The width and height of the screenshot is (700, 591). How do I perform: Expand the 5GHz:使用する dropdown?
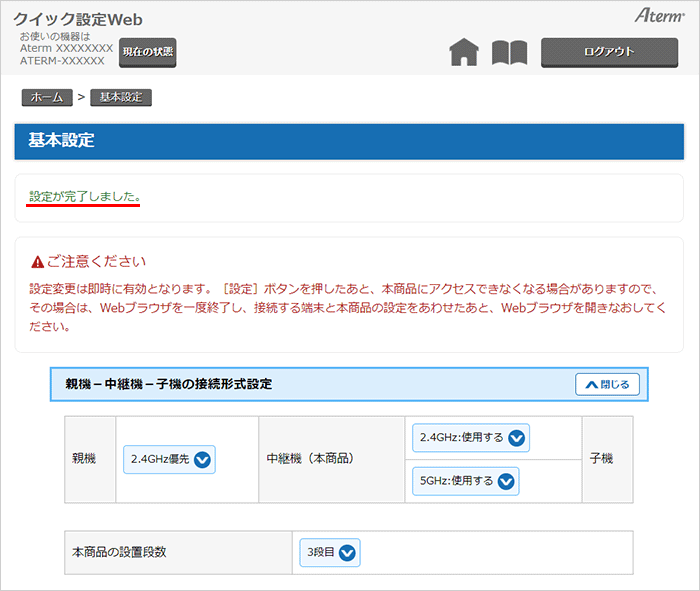[x=465, y=481]
